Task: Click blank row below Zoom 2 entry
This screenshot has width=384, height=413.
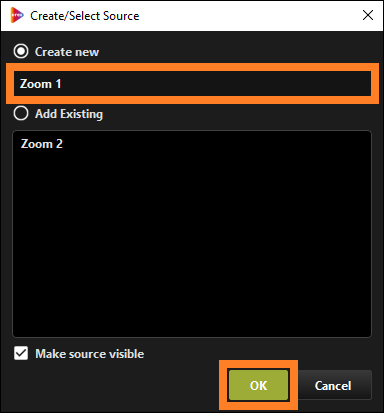Action: 192,160
